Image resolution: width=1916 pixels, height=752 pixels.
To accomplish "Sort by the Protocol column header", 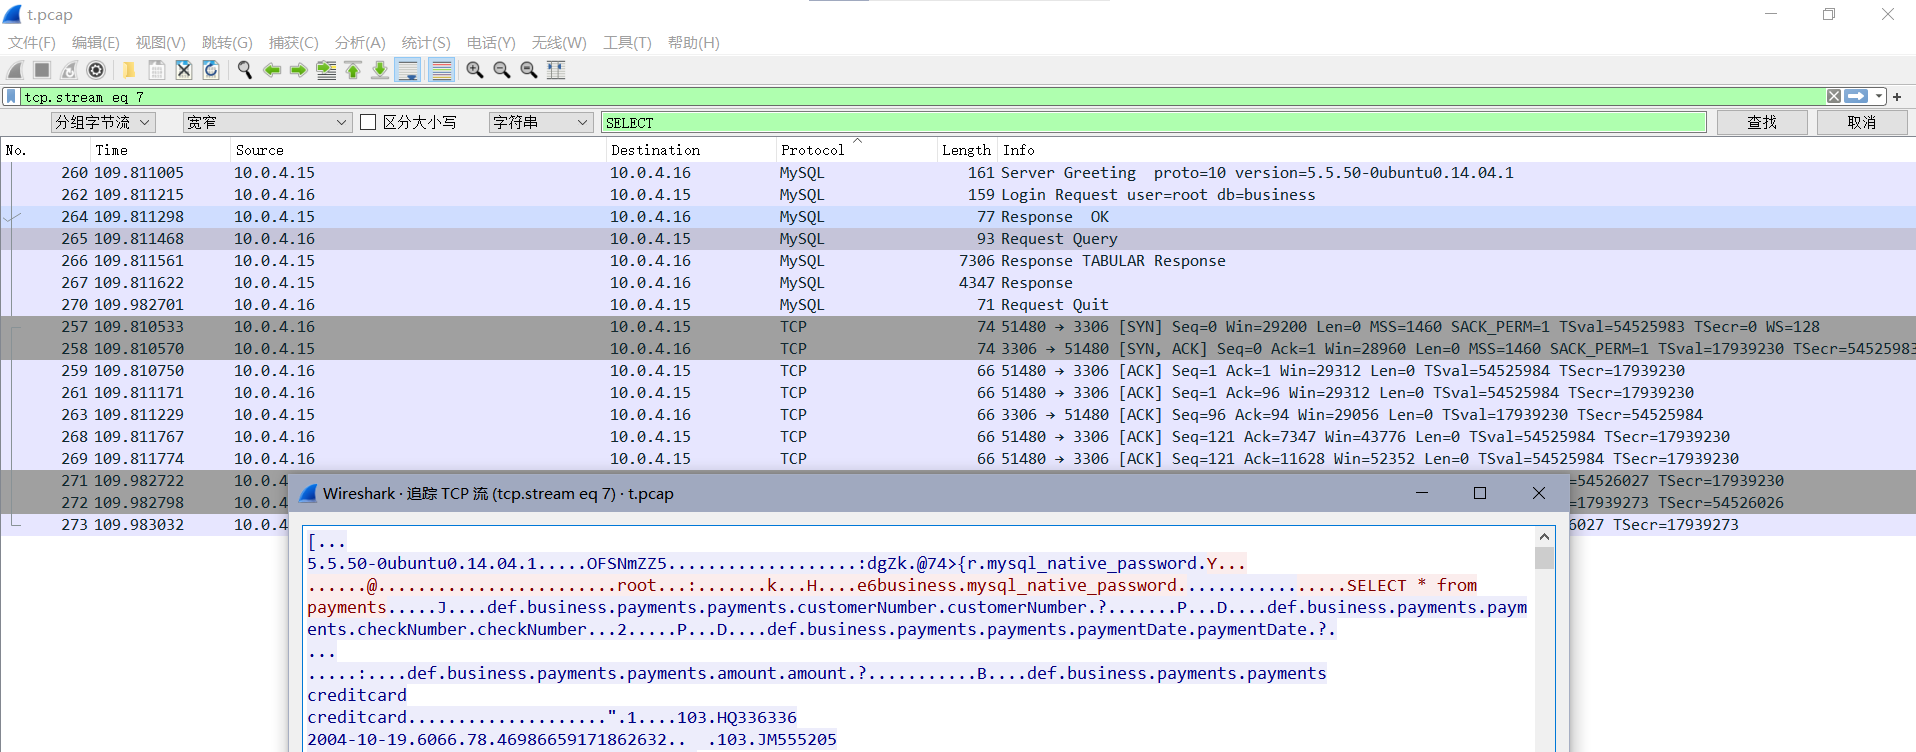I will 856,150.
